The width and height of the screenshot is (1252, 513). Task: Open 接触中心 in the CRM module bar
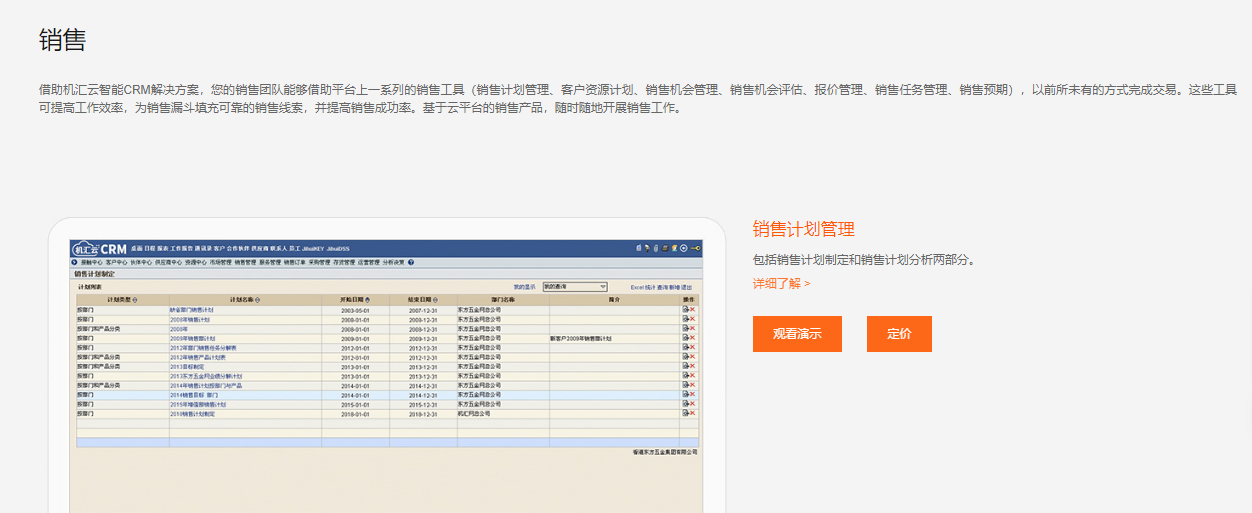coord(92,262)
